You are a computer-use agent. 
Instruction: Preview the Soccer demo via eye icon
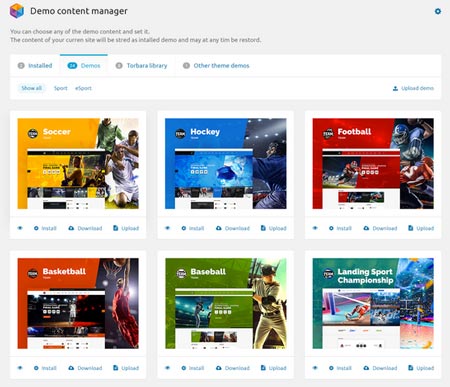pos(20,228)
